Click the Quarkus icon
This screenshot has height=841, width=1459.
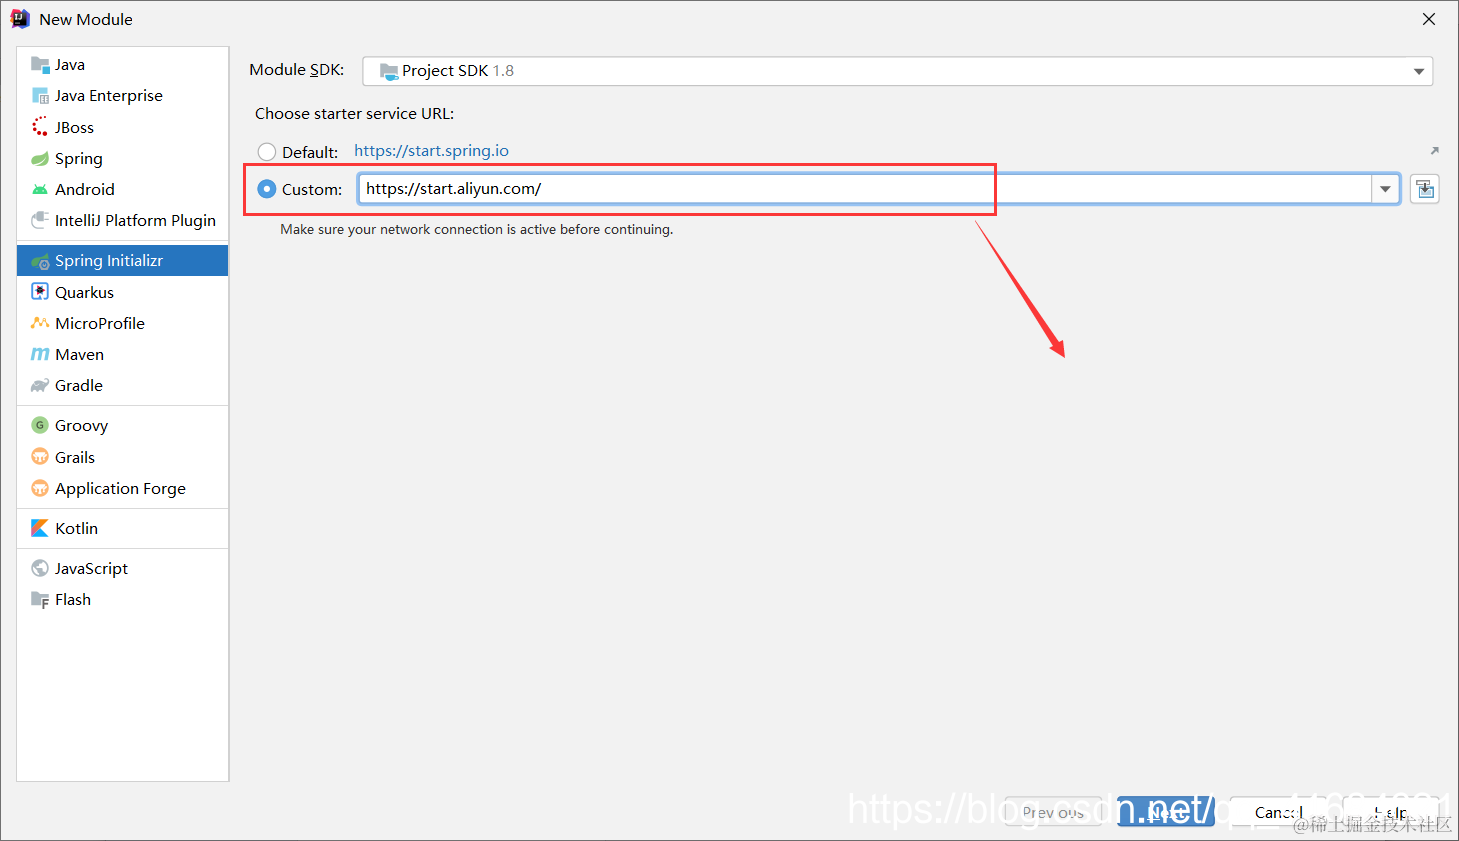pos(40,292)
